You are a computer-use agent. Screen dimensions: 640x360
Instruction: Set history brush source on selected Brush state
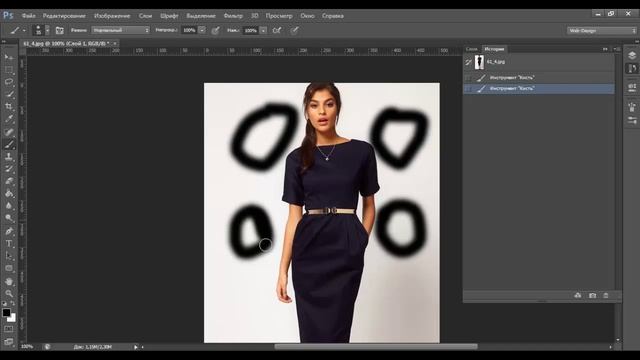(x=468, y=89)
